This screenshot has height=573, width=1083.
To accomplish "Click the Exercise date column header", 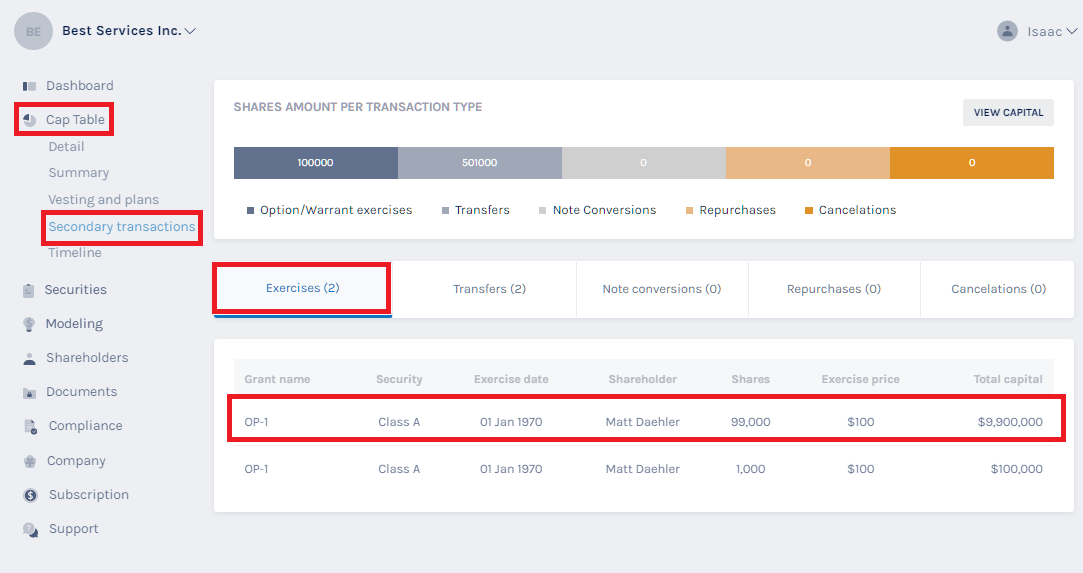I will (x=511, y=379).
